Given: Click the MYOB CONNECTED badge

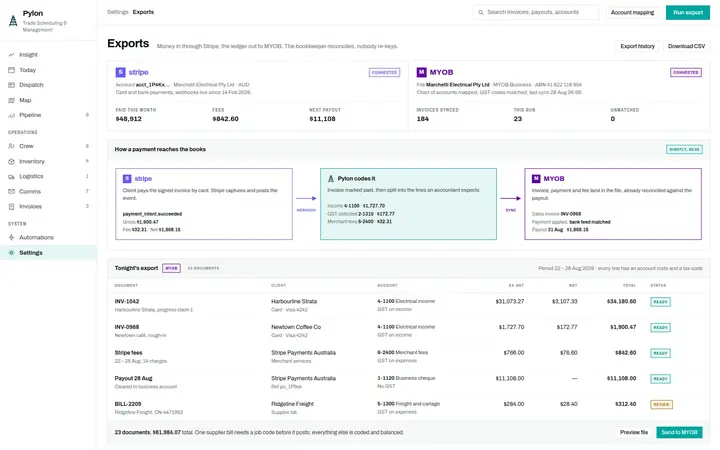Looking at the screenshot, I should tap(686, 73).
